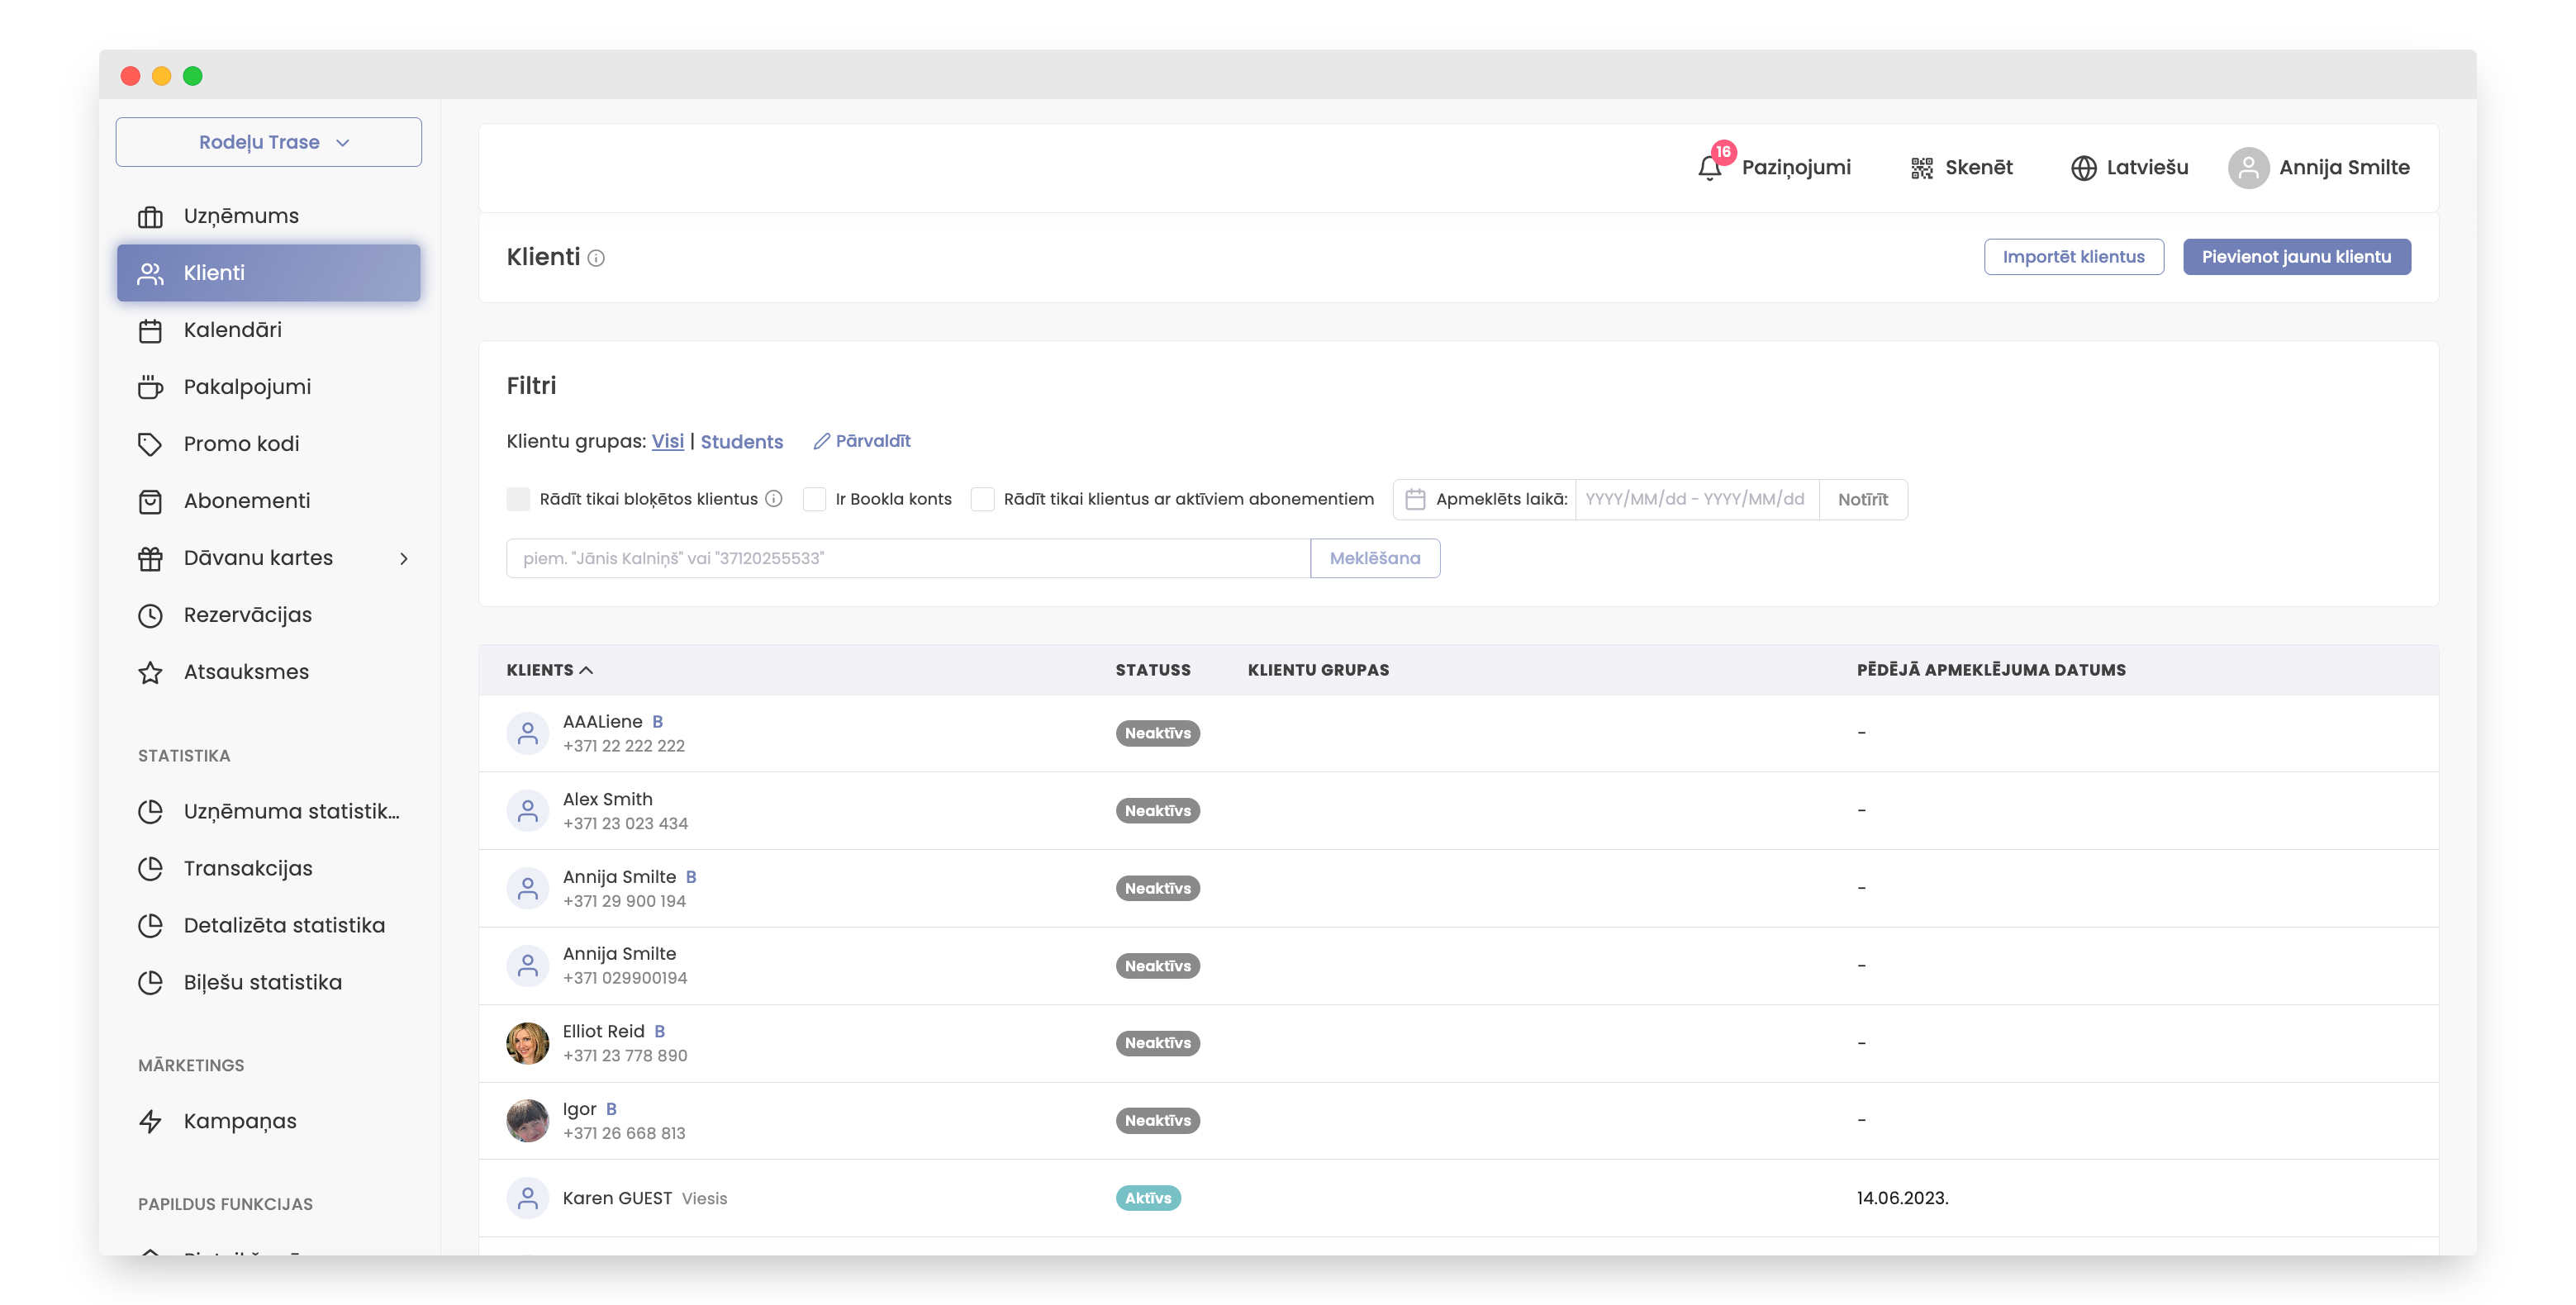Sort table by the KLIENTS column arrow

tap(587, 670)
